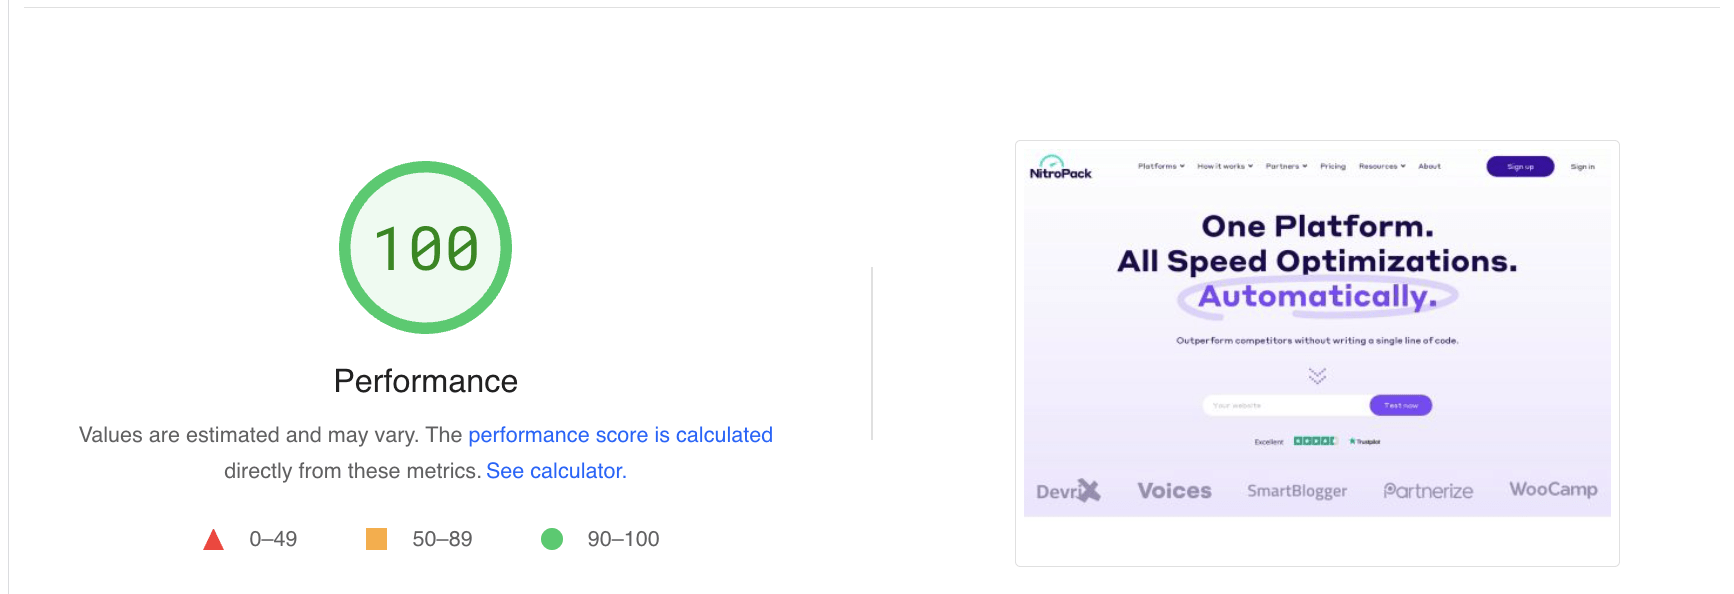Open the Partners dropdown in the navbar
The image size is (1734, 594).
pyautogui.click(x=1286, y=166)
